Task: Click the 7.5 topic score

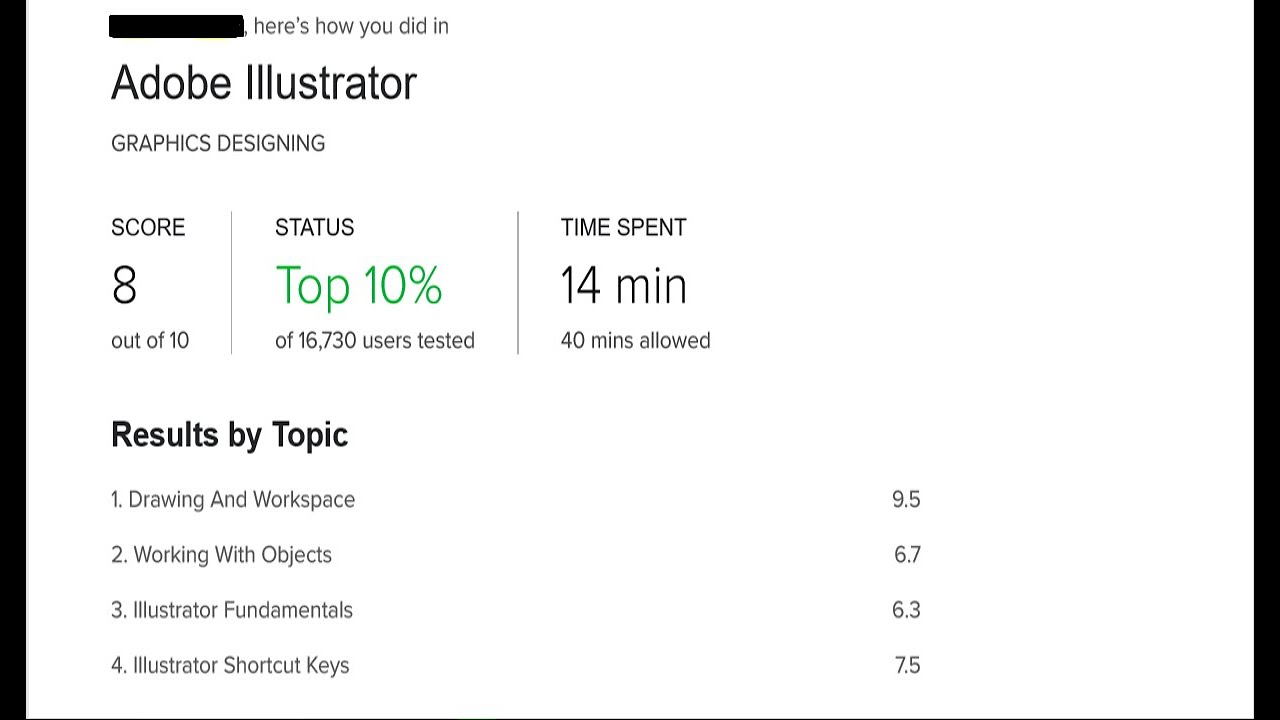Action: (x=907, y=665)
